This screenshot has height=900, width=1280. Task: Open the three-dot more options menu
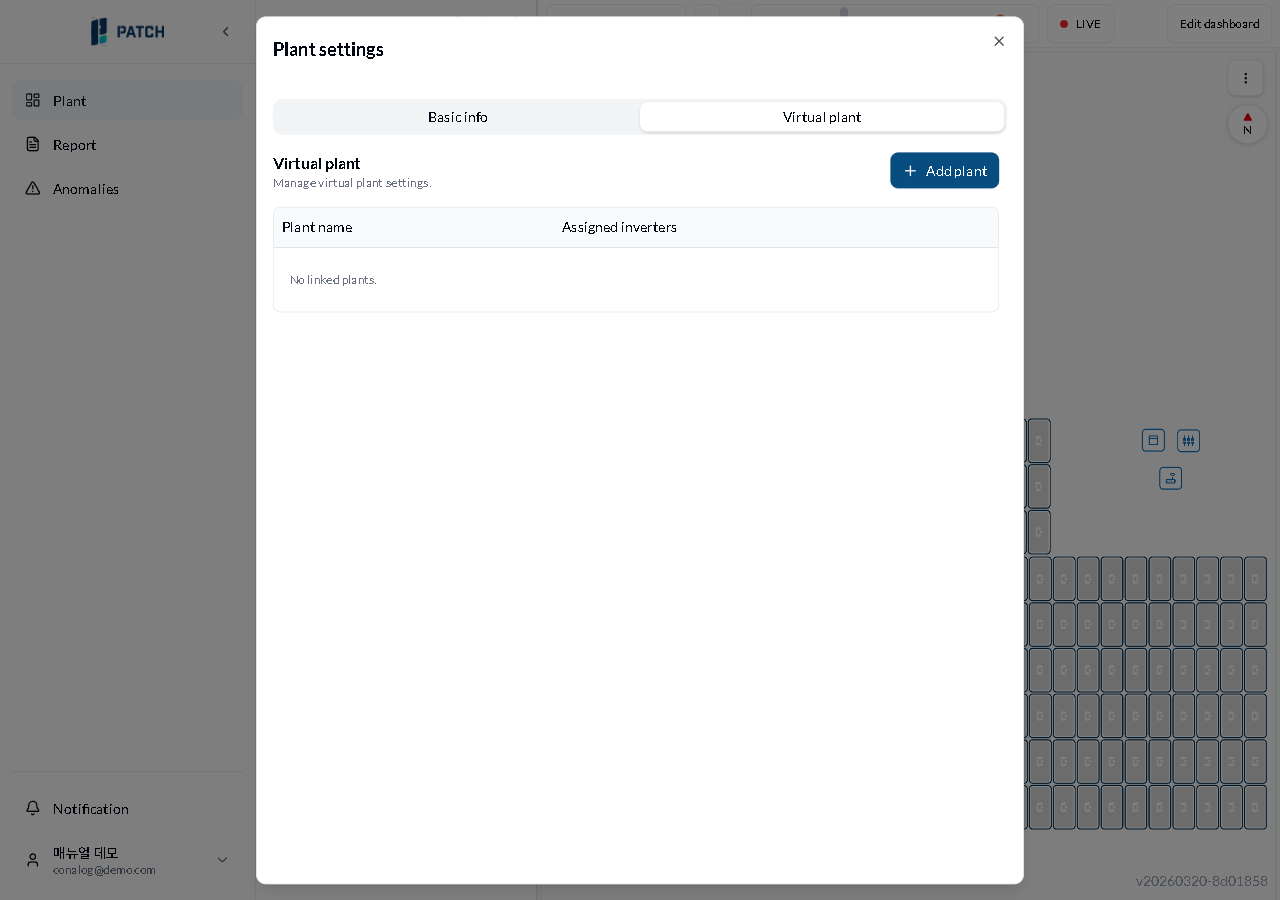tap(1245, 78)
